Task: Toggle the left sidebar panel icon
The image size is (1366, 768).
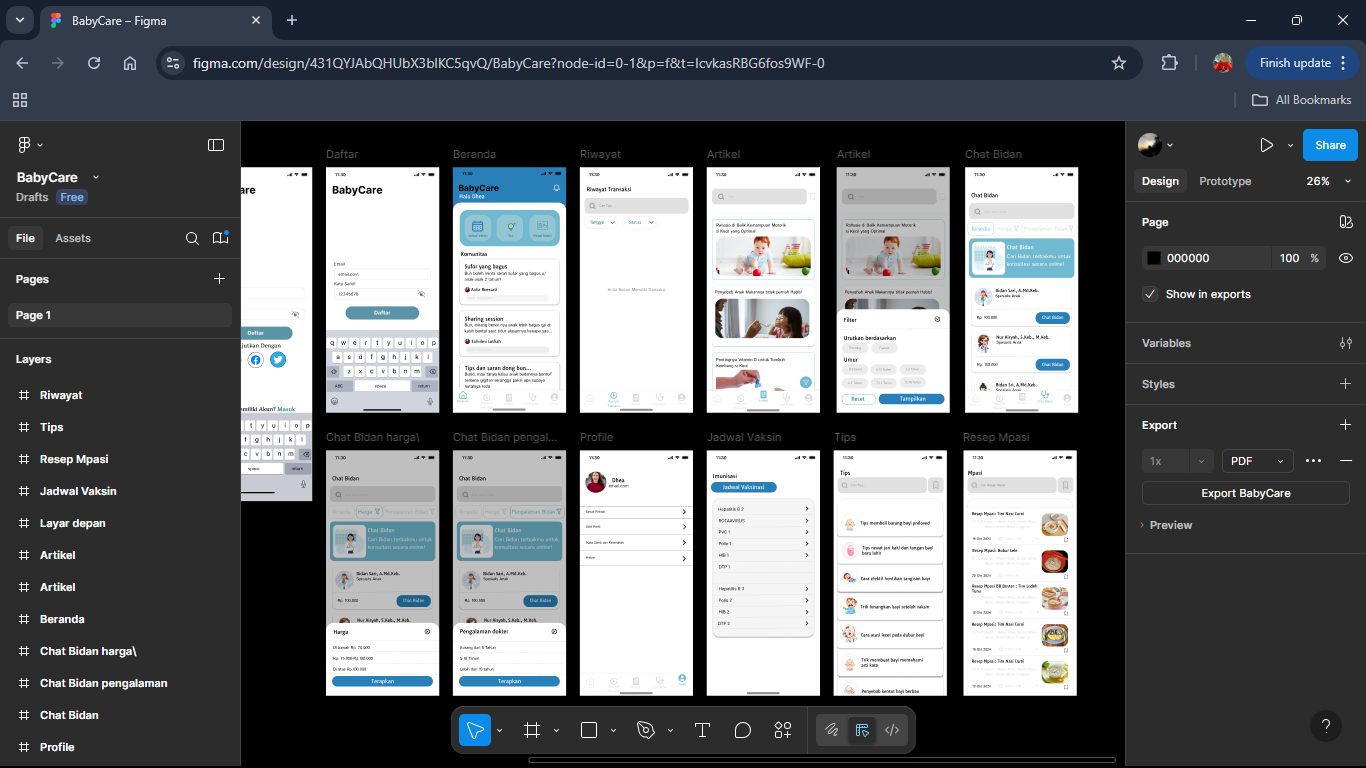Action: point(216,145)
